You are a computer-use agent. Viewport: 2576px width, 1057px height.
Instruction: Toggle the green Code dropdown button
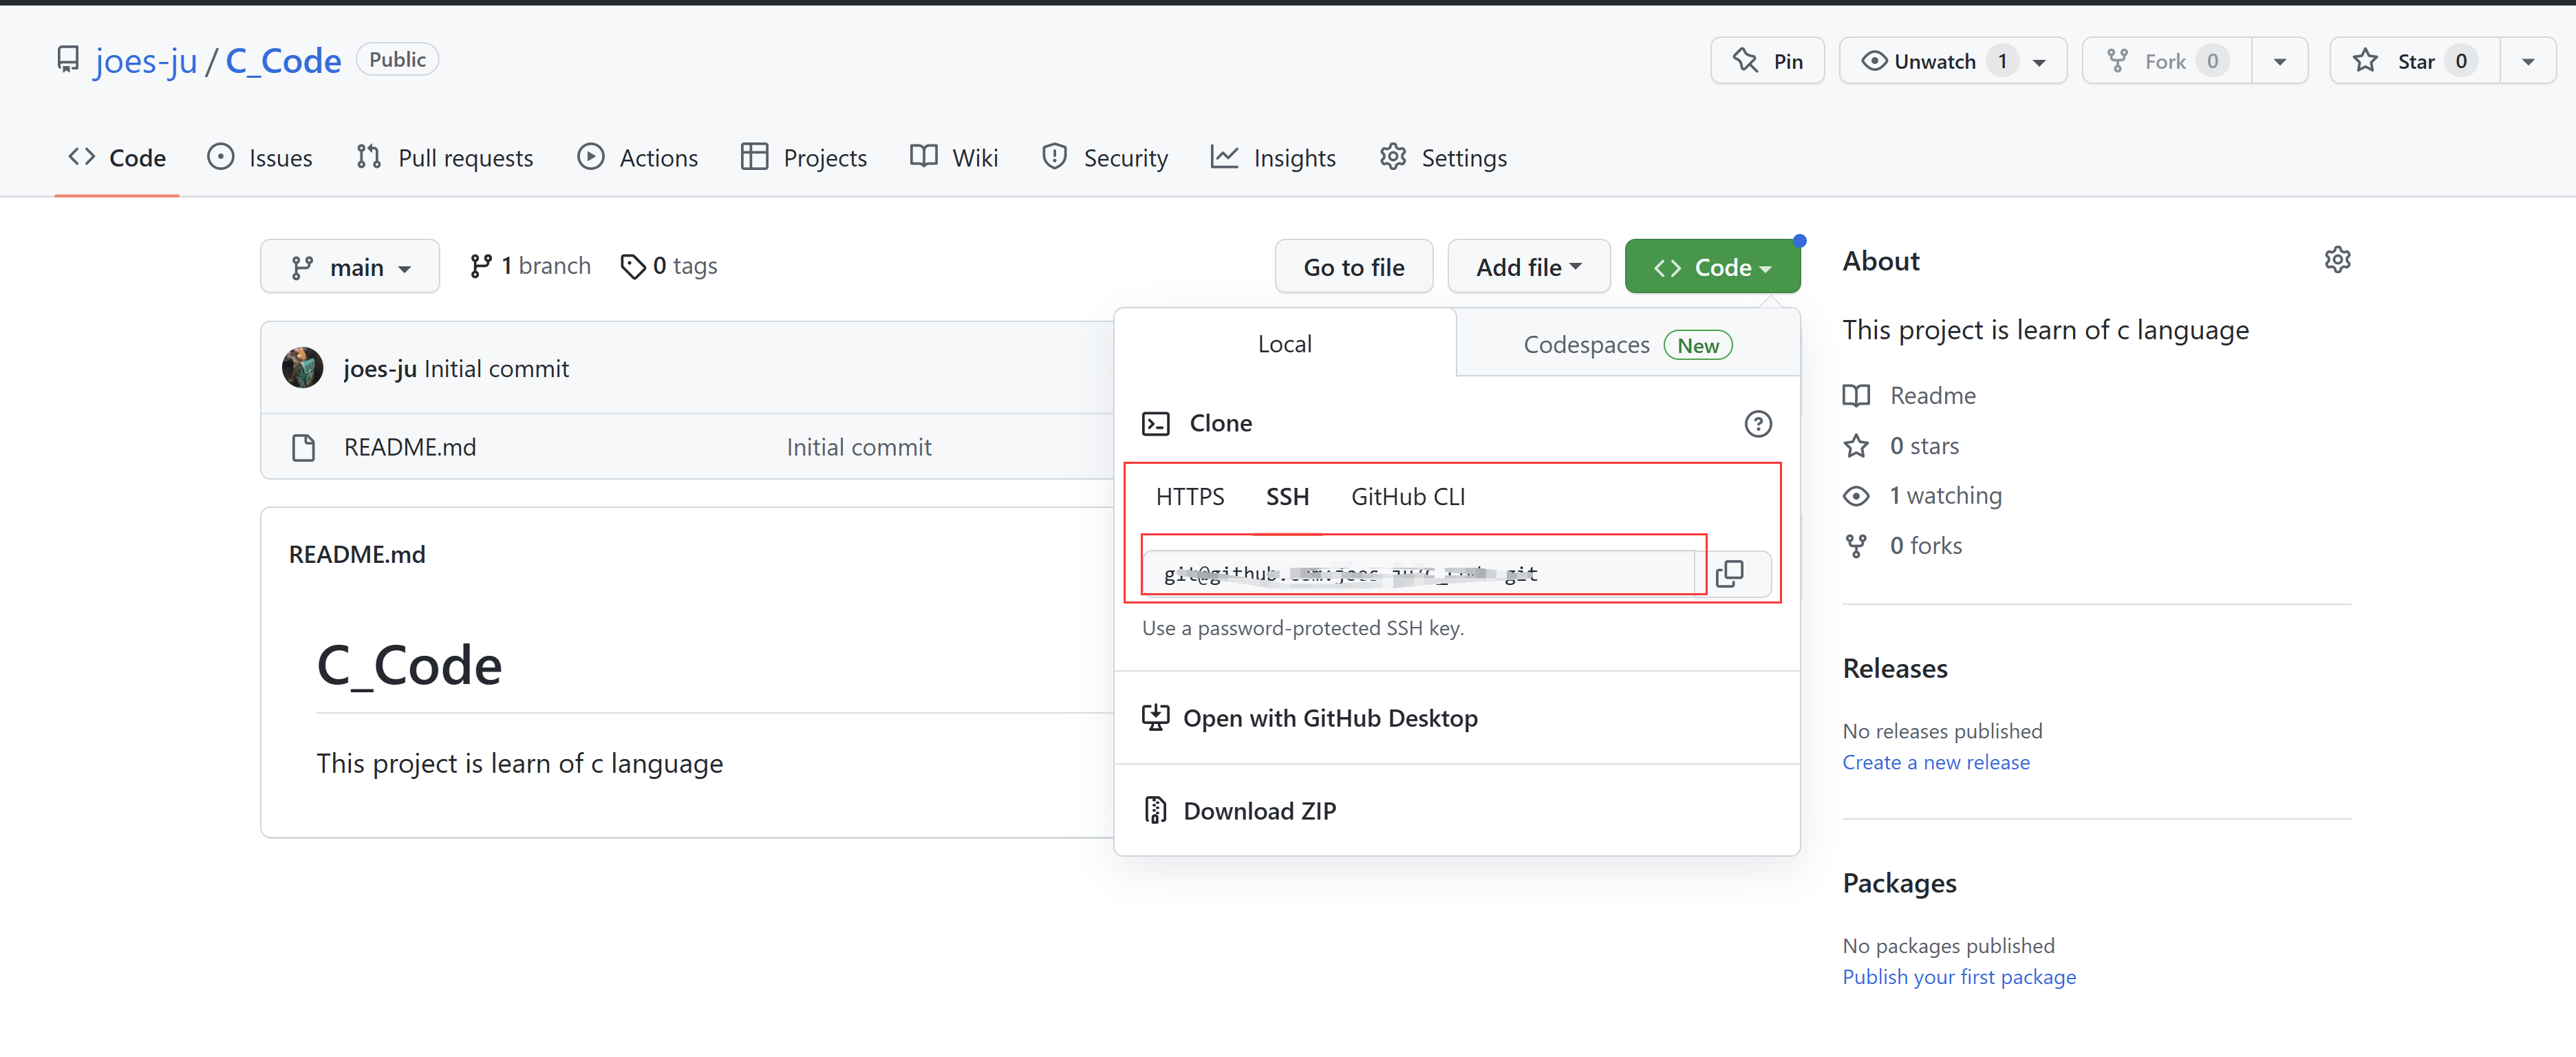pos(1712,267)
